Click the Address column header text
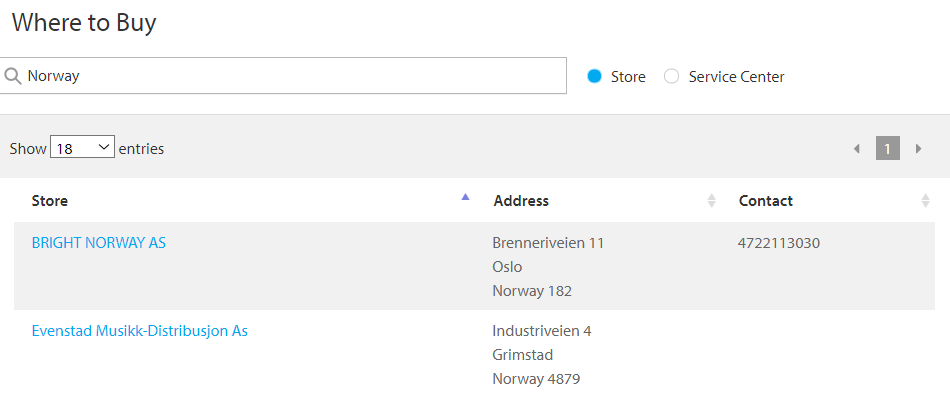 521,200
